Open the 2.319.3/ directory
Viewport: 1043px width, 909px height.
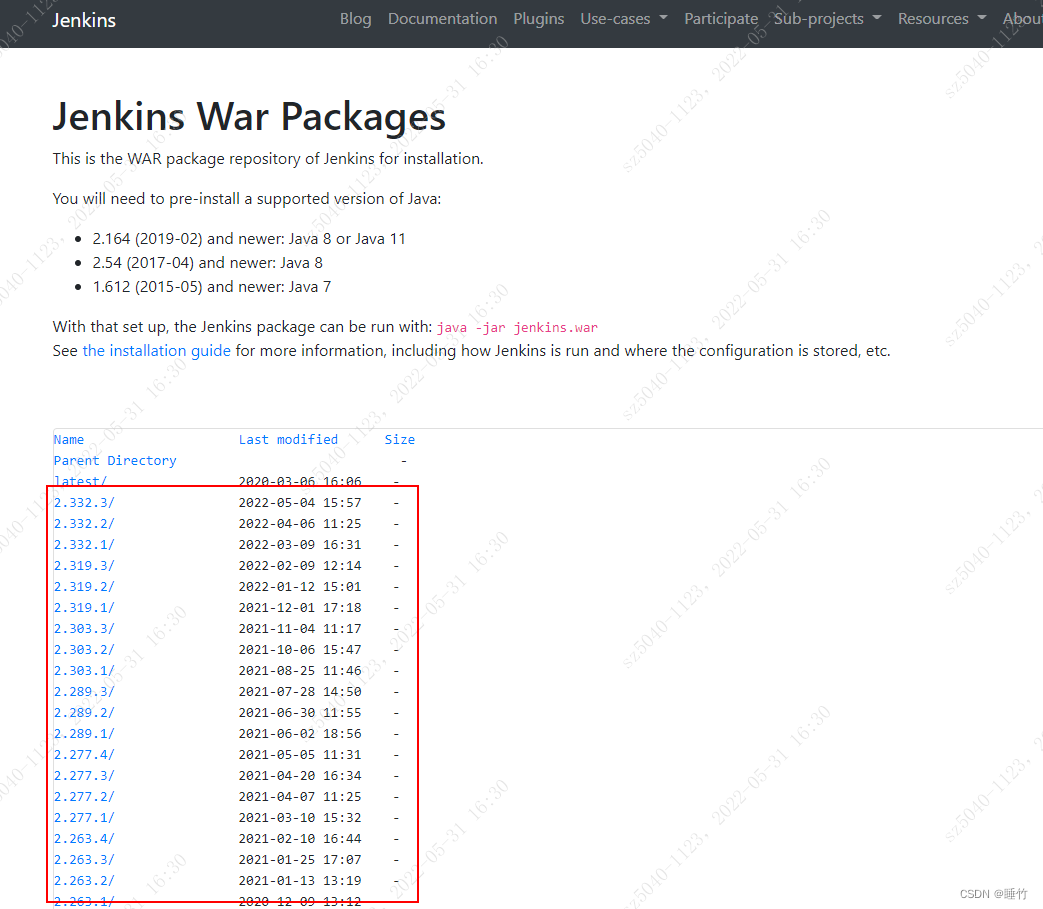(84, 566)
